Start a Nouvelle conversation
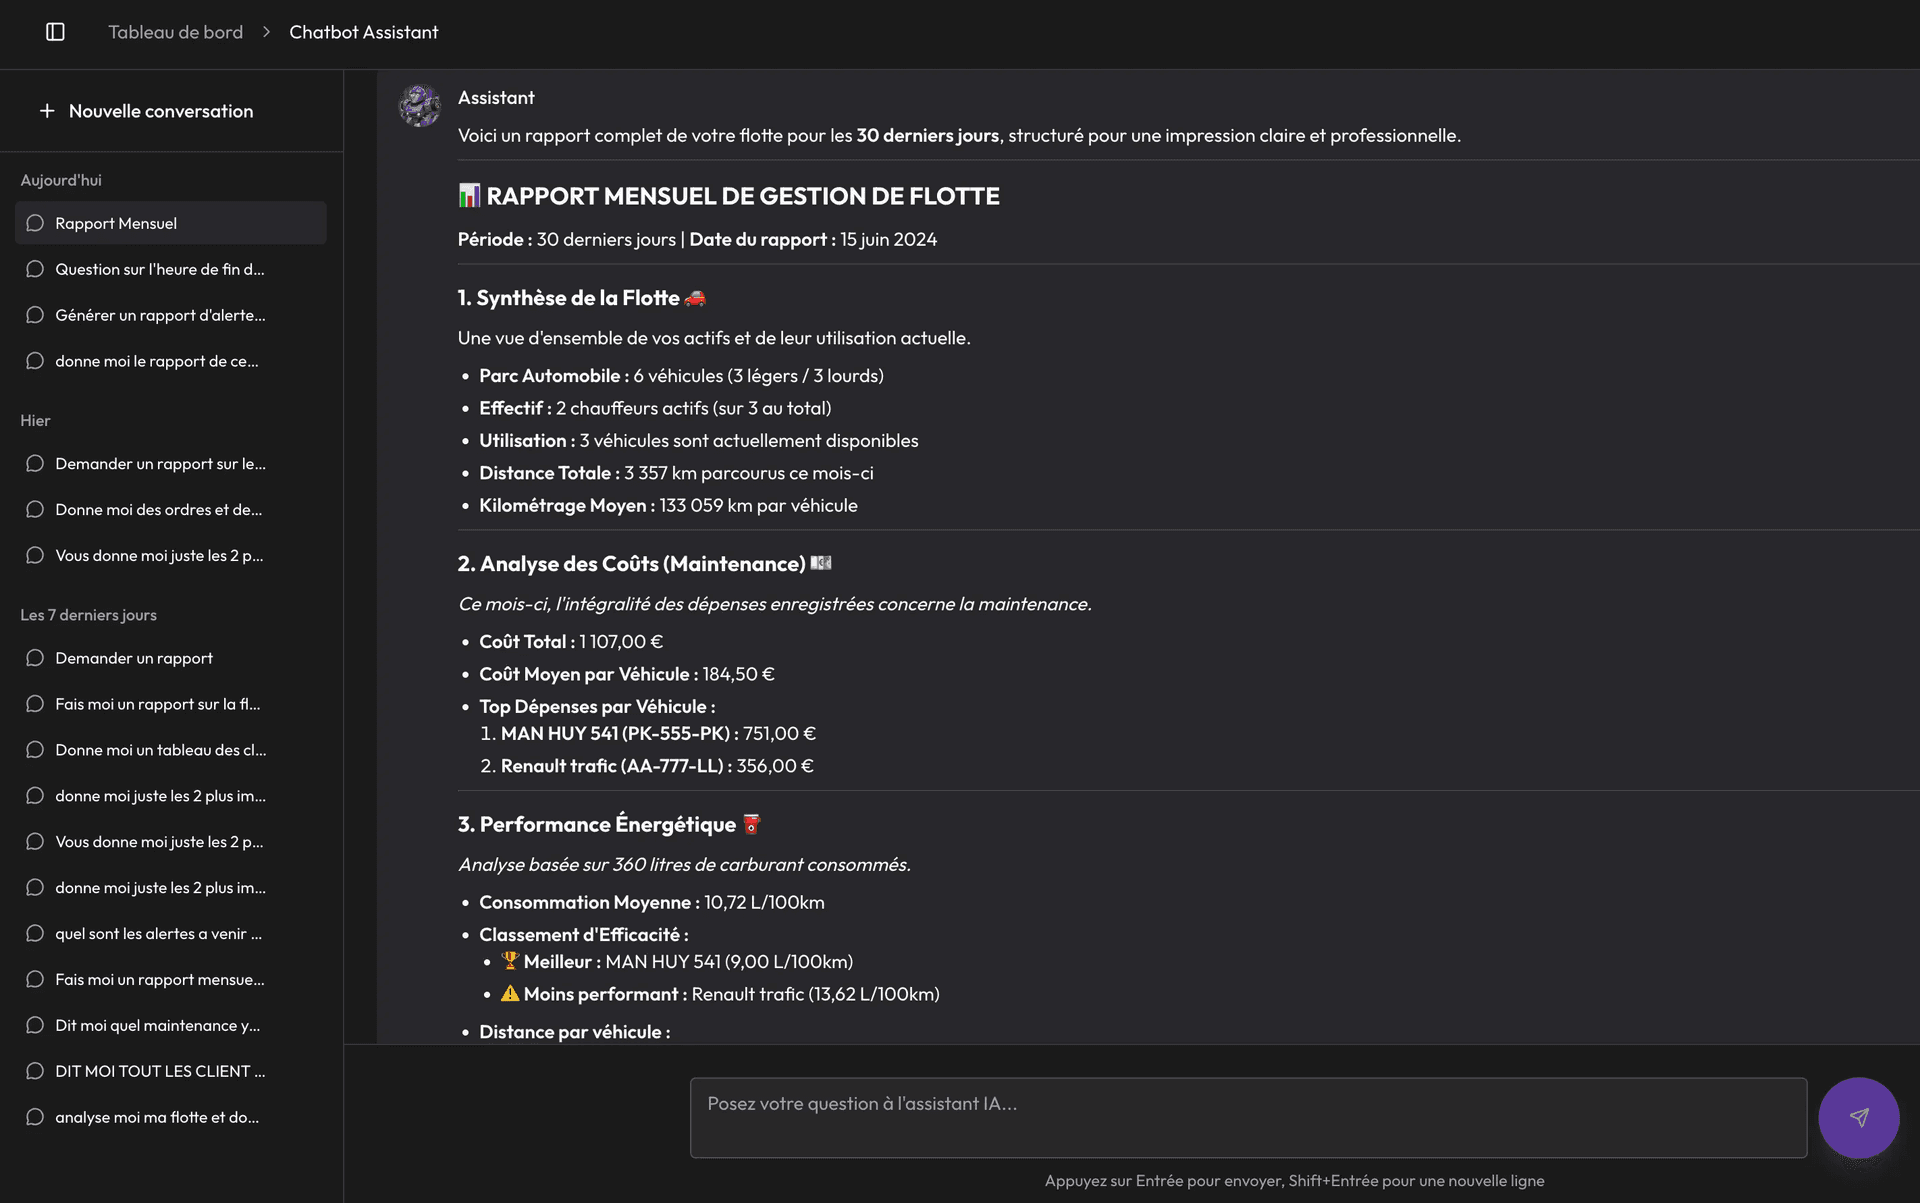Viewport: 1920px width, 1203px height. 160,110
